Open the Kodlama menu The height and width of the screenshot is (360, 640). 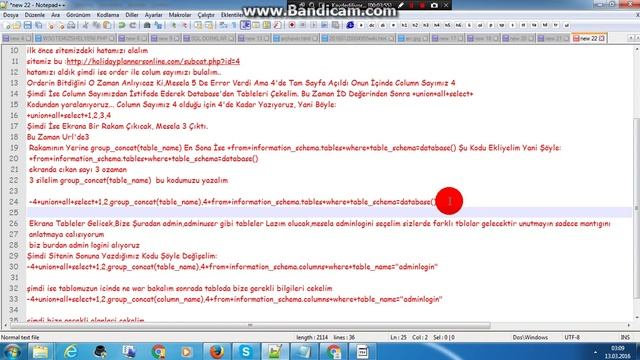click(x=108, y=15)
